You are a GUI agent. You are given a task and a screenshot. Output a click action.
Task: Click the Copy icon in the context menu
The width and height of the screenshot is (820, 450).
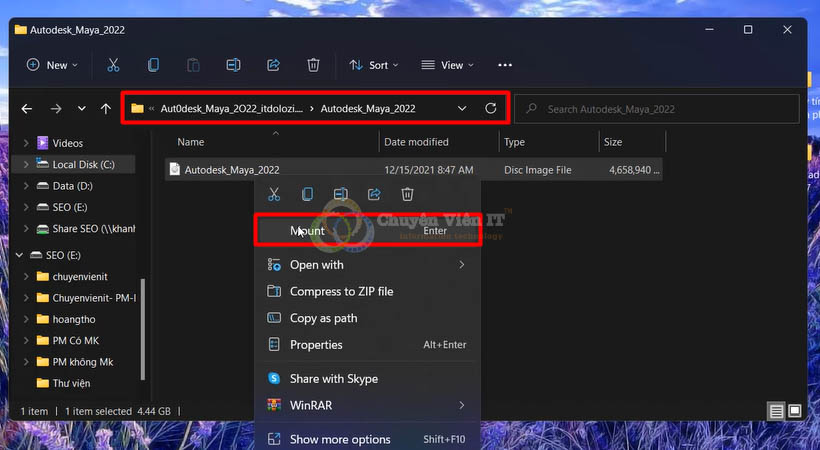[x=307, y=194]
